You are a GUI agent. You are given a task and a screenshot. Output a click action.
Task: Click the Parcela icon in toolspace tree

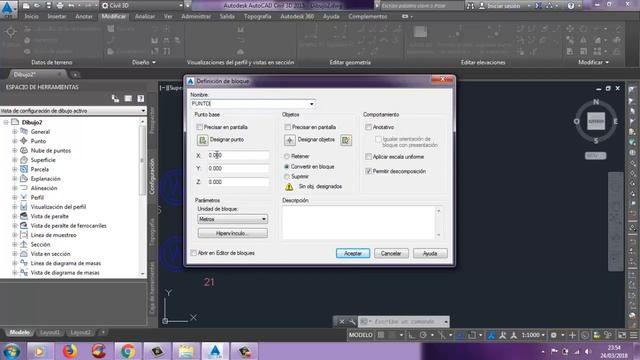24,169
